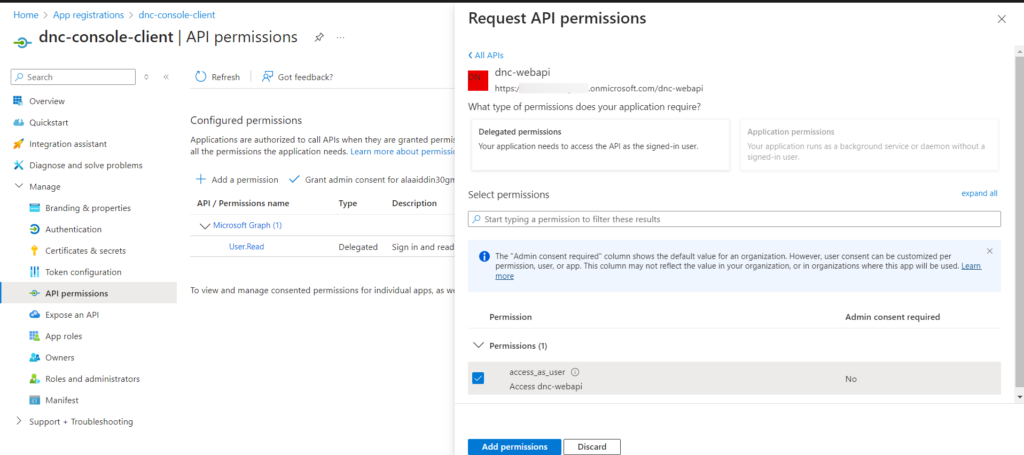Viewport: 1024px width, 455px height.
Task: Click the dnc-console-client breadcrumb
Action: [177, 14]
